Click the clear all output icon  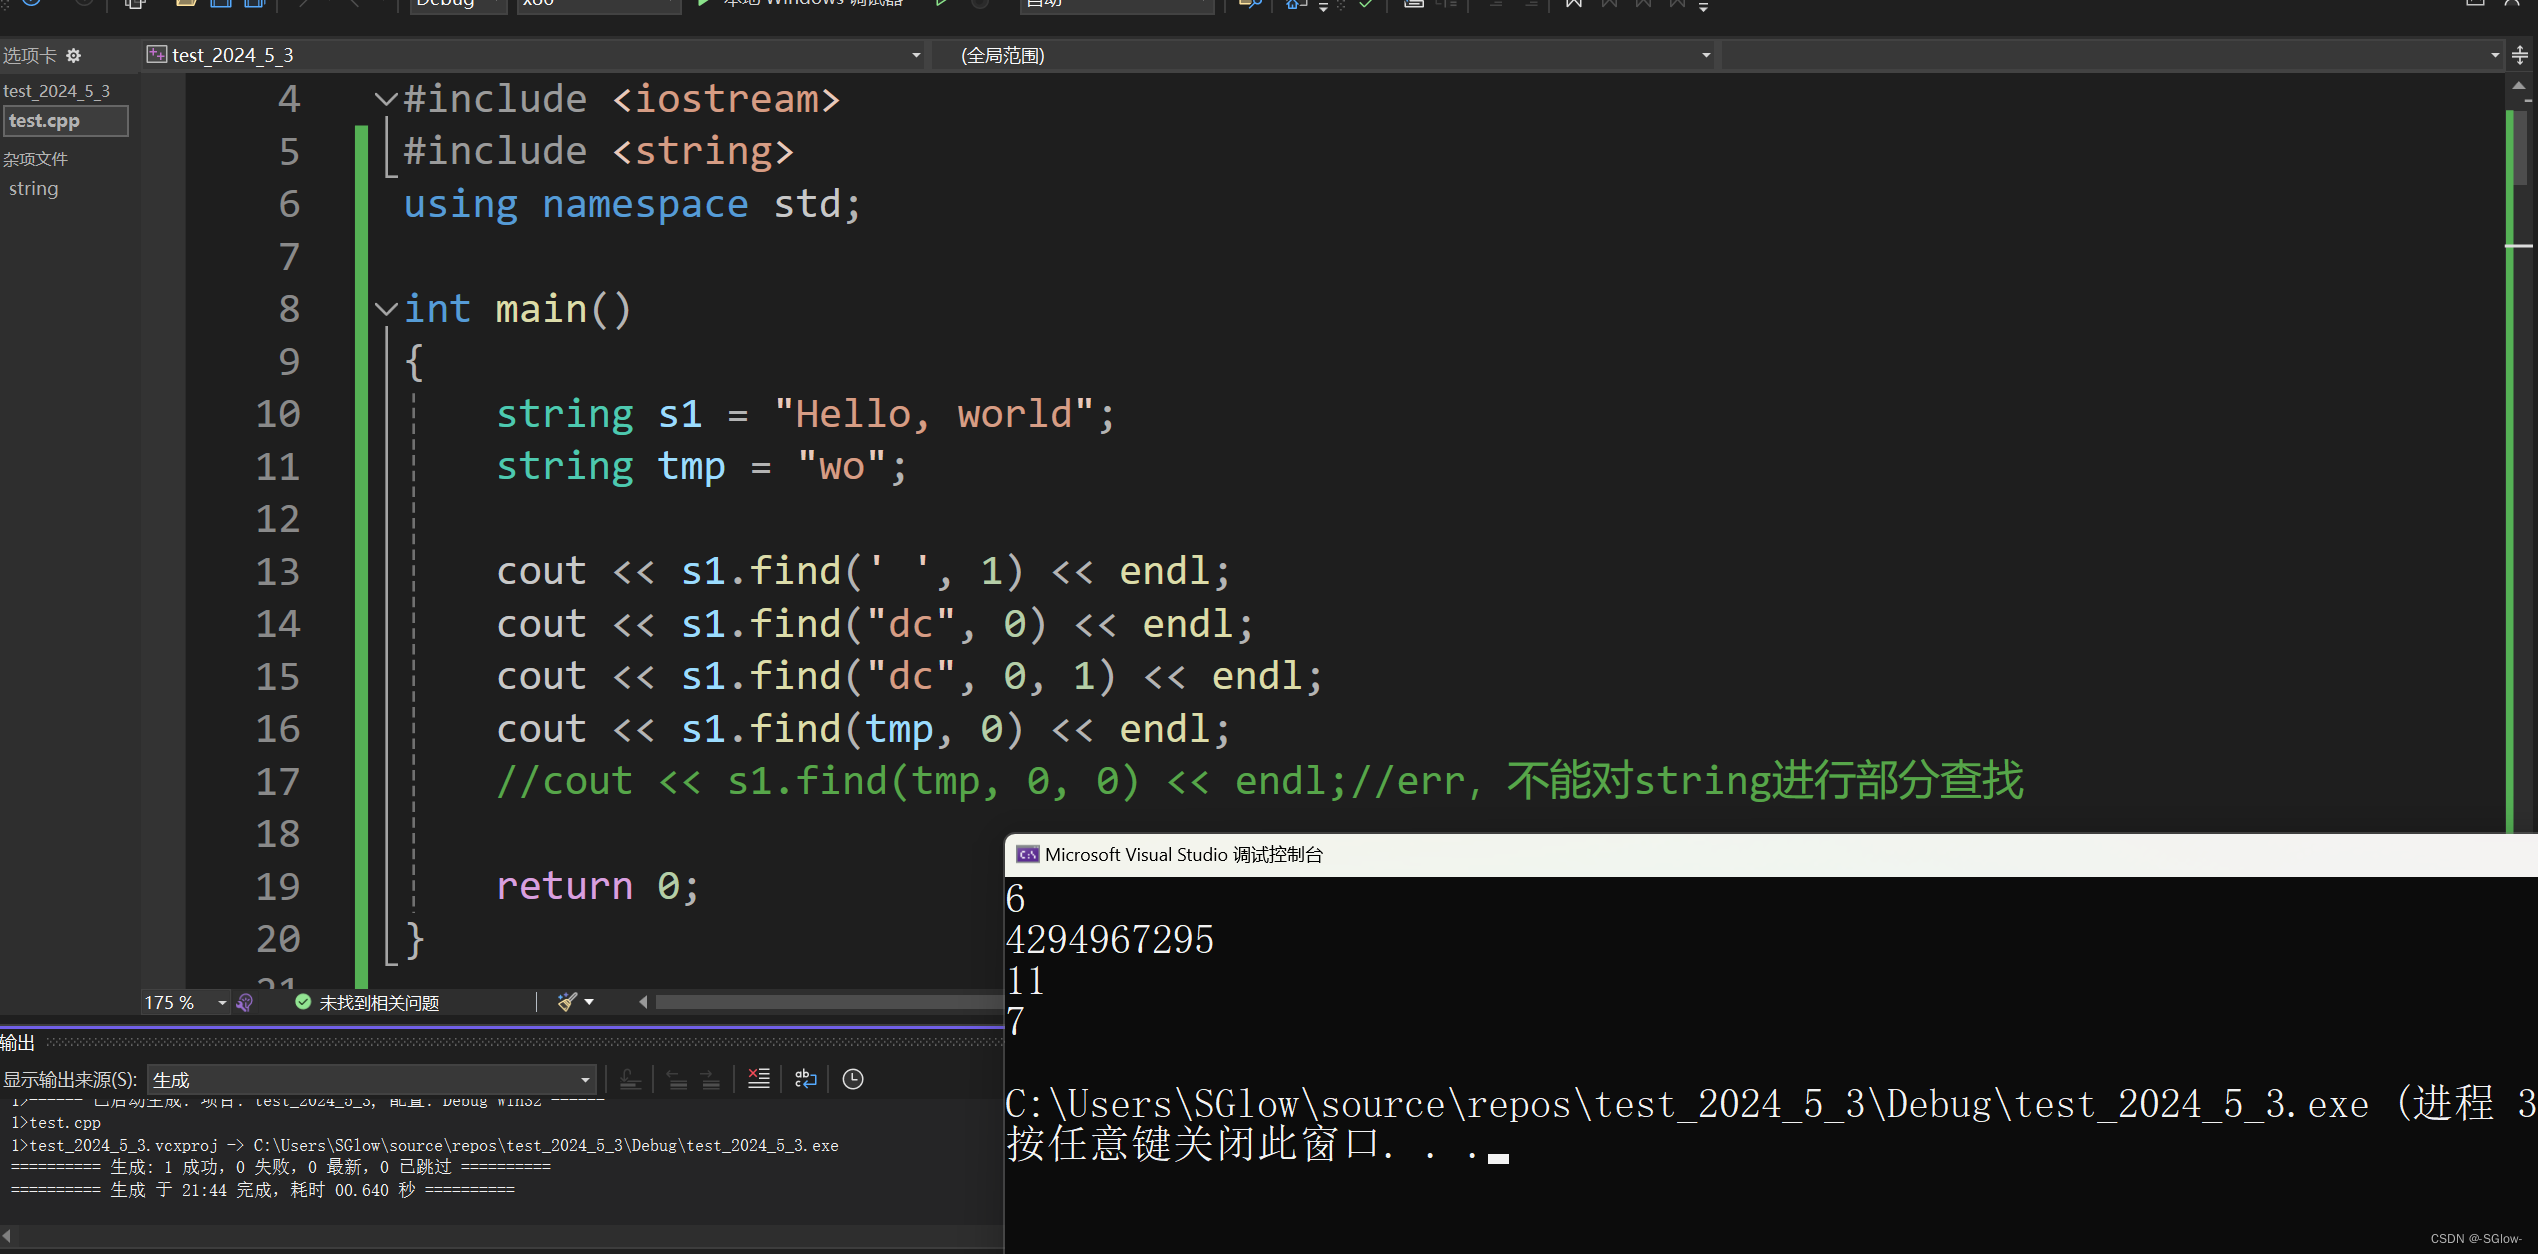click(x=759, y=1079)
